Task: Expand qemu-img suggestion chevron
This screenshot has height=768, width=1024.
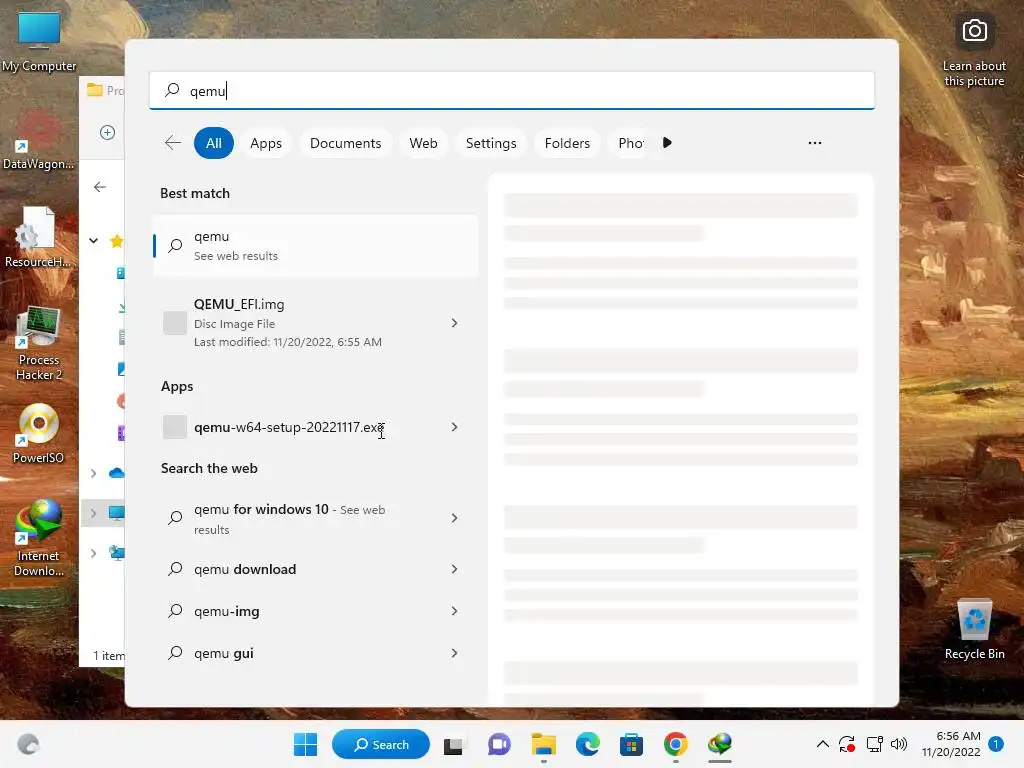Action: tap(455, 611)
